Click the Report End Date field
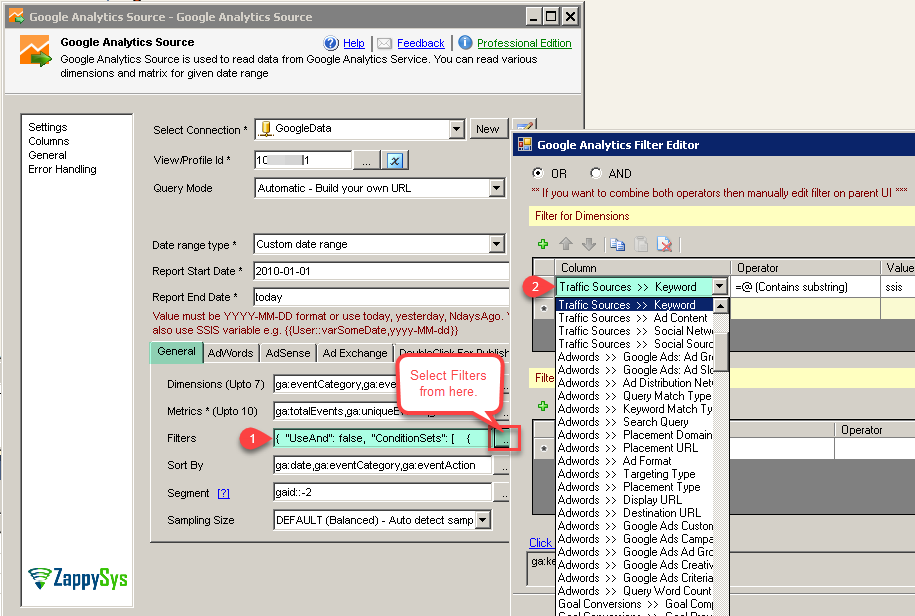This screenshot has width=915, height=616. pos(381,297)
